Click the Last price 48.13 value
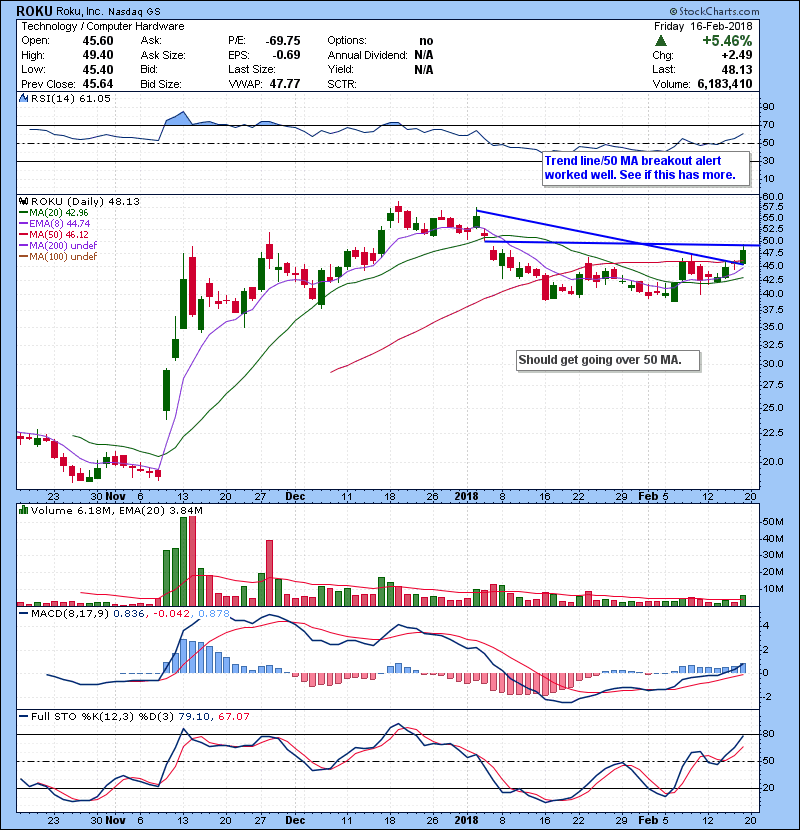 point(737,70)
